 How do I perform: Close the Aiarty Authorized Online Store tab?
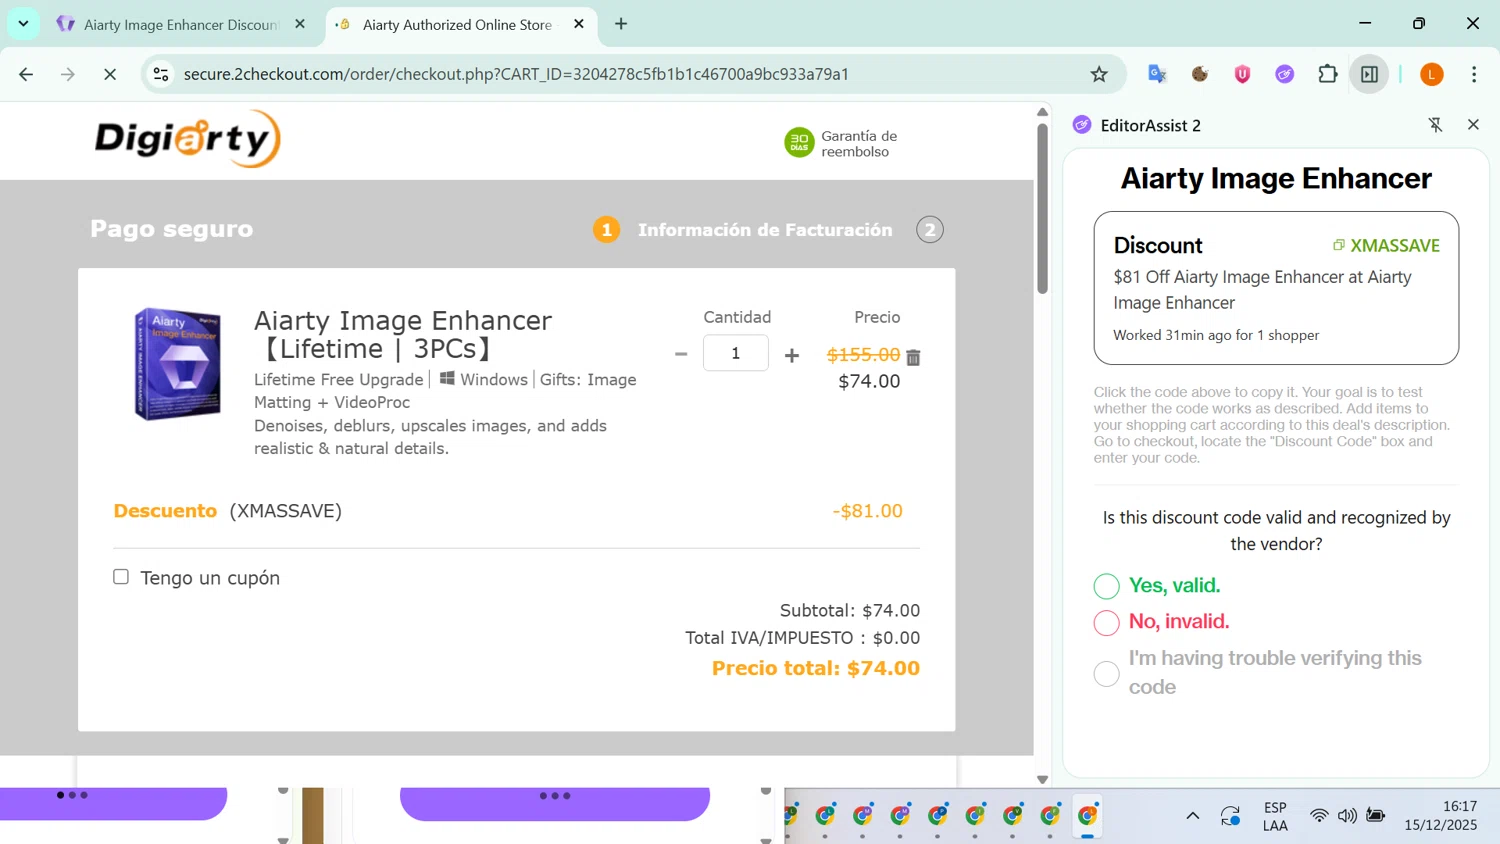pyautogui.click(x=579, y=24)
